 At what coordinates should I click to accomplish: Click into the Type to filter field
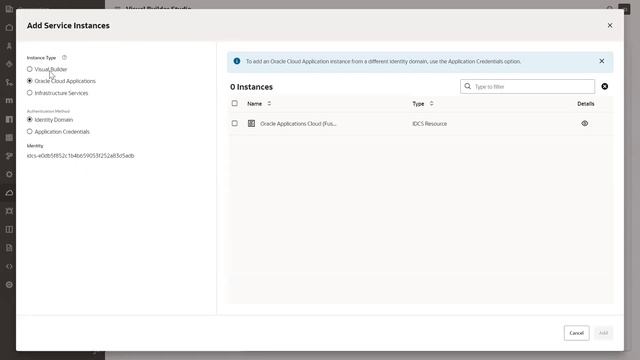coord(527,87)
